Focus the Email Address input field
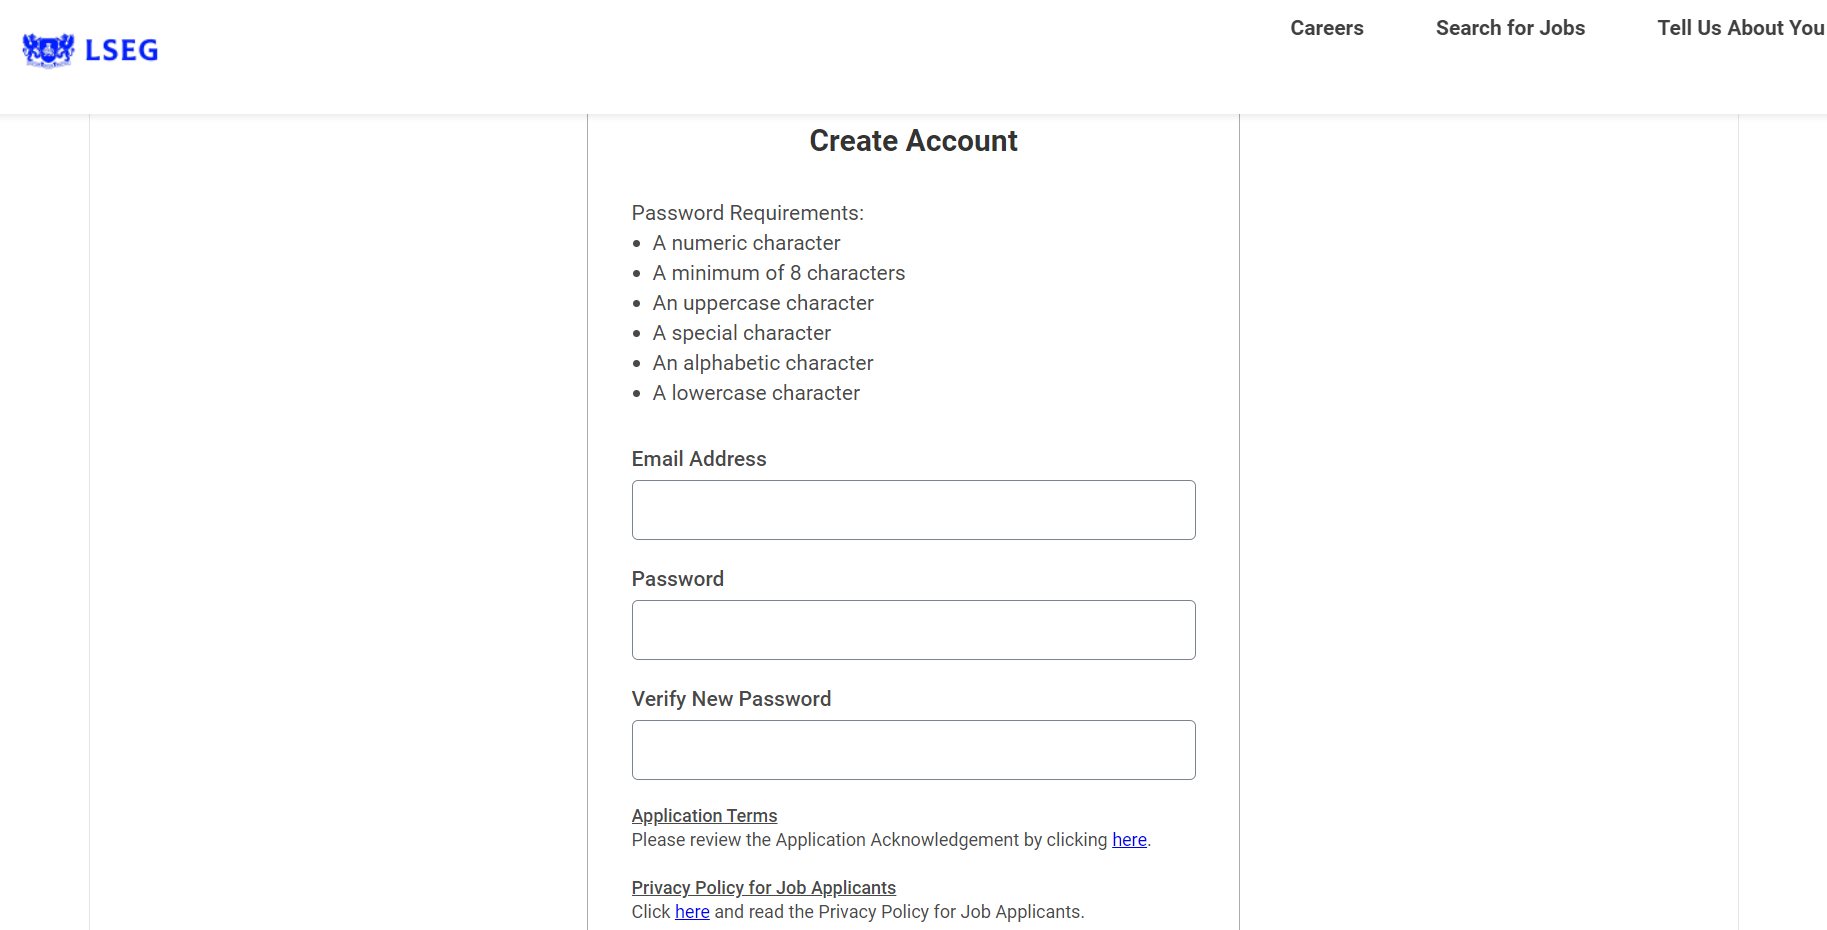 913,510
